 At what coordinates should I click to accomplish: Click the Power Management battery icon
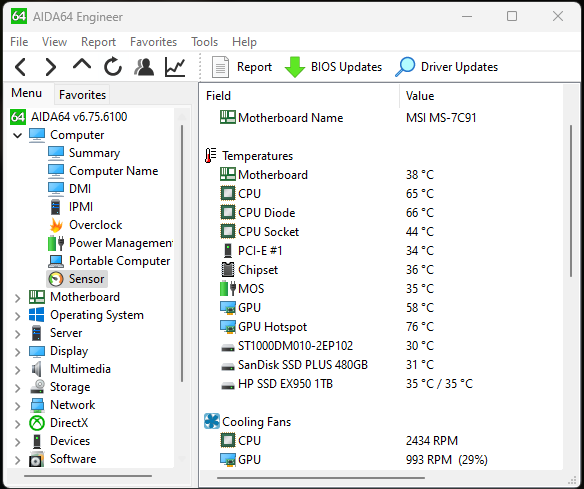point(56,243)
